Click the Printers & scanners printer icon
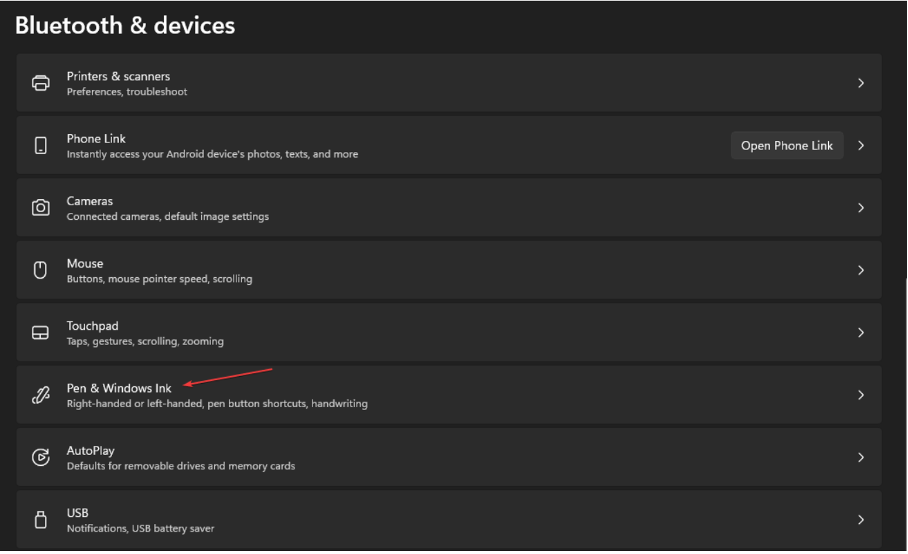 [x=41, y=83]
